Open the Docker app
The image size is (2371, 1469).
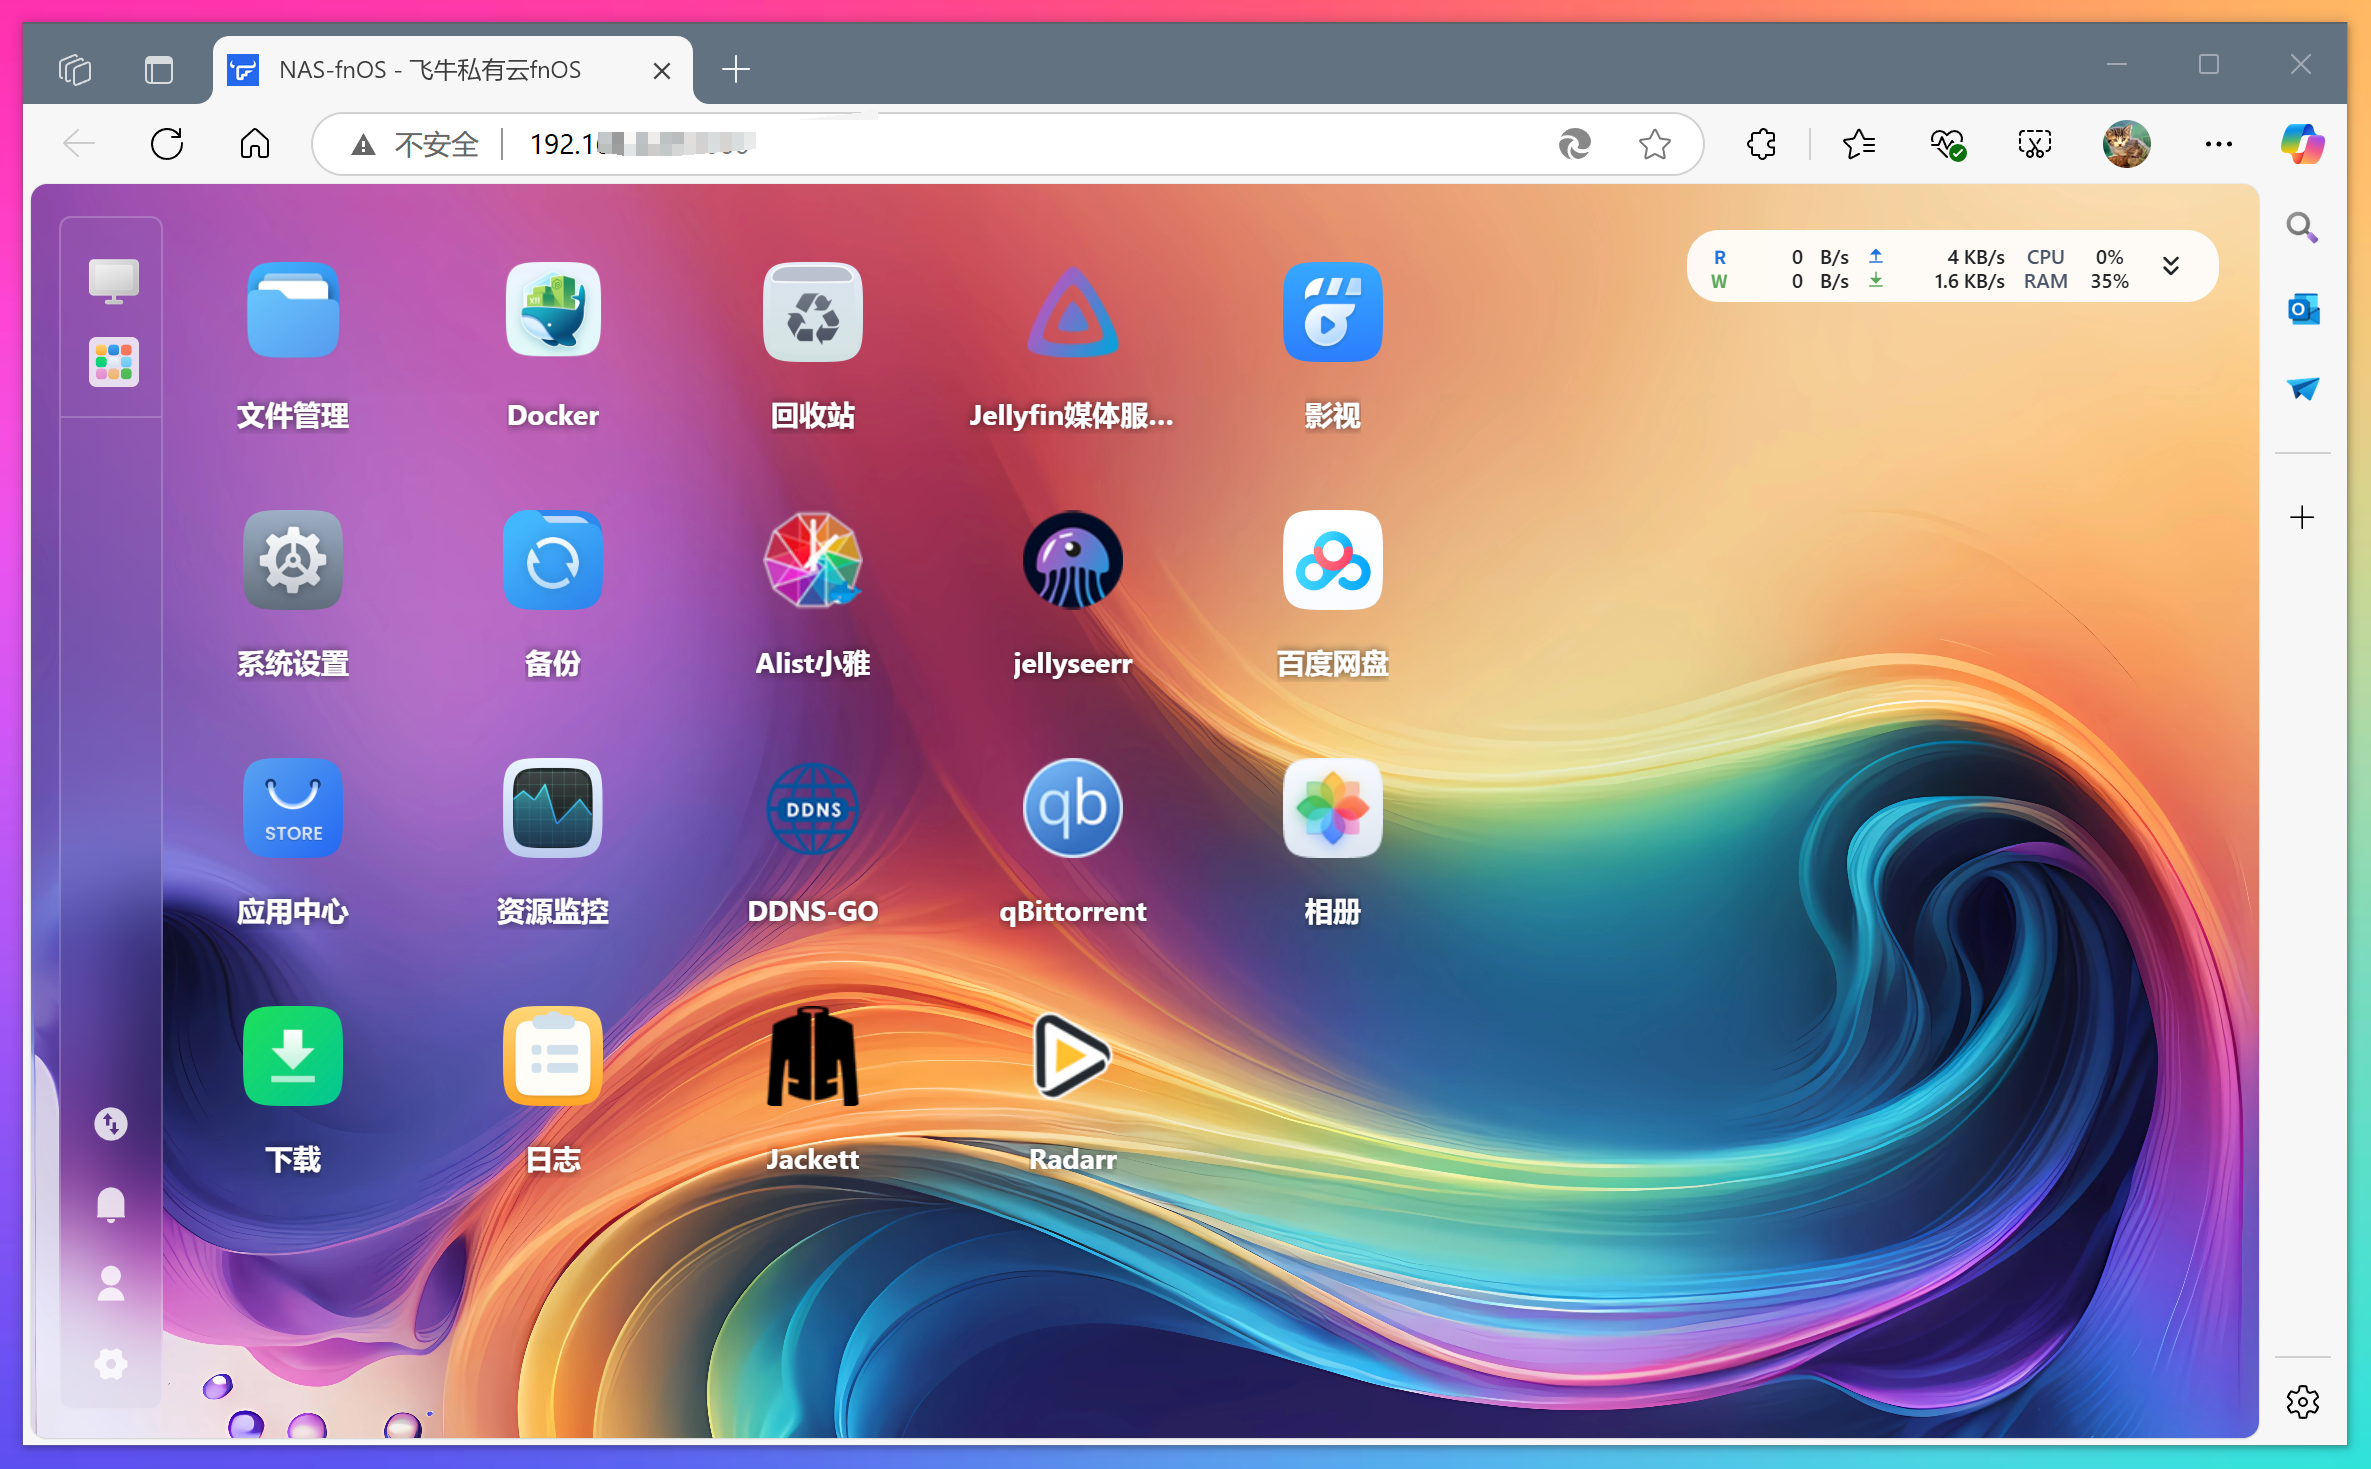(x=552, y=311)
